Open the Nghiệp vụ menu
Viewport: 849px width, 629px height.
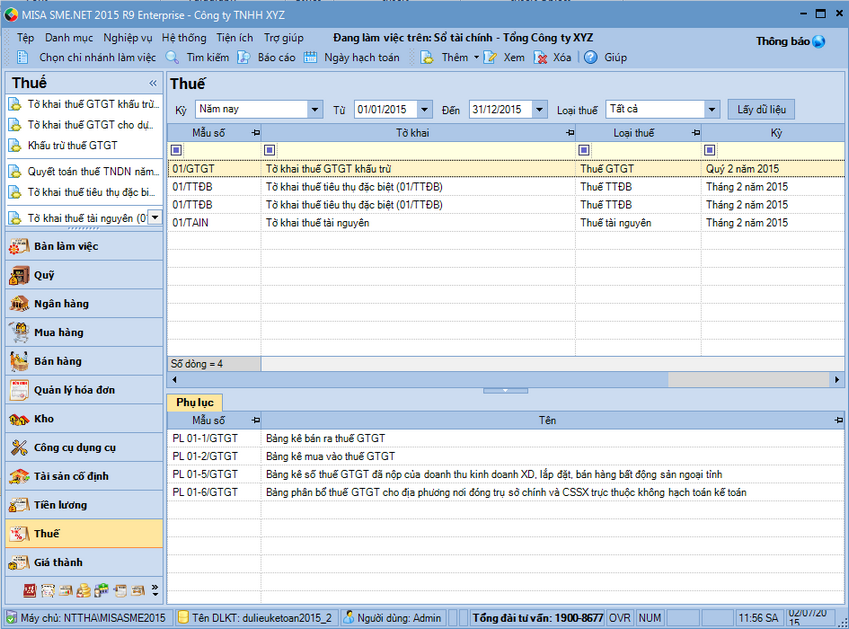pos(128,38)
